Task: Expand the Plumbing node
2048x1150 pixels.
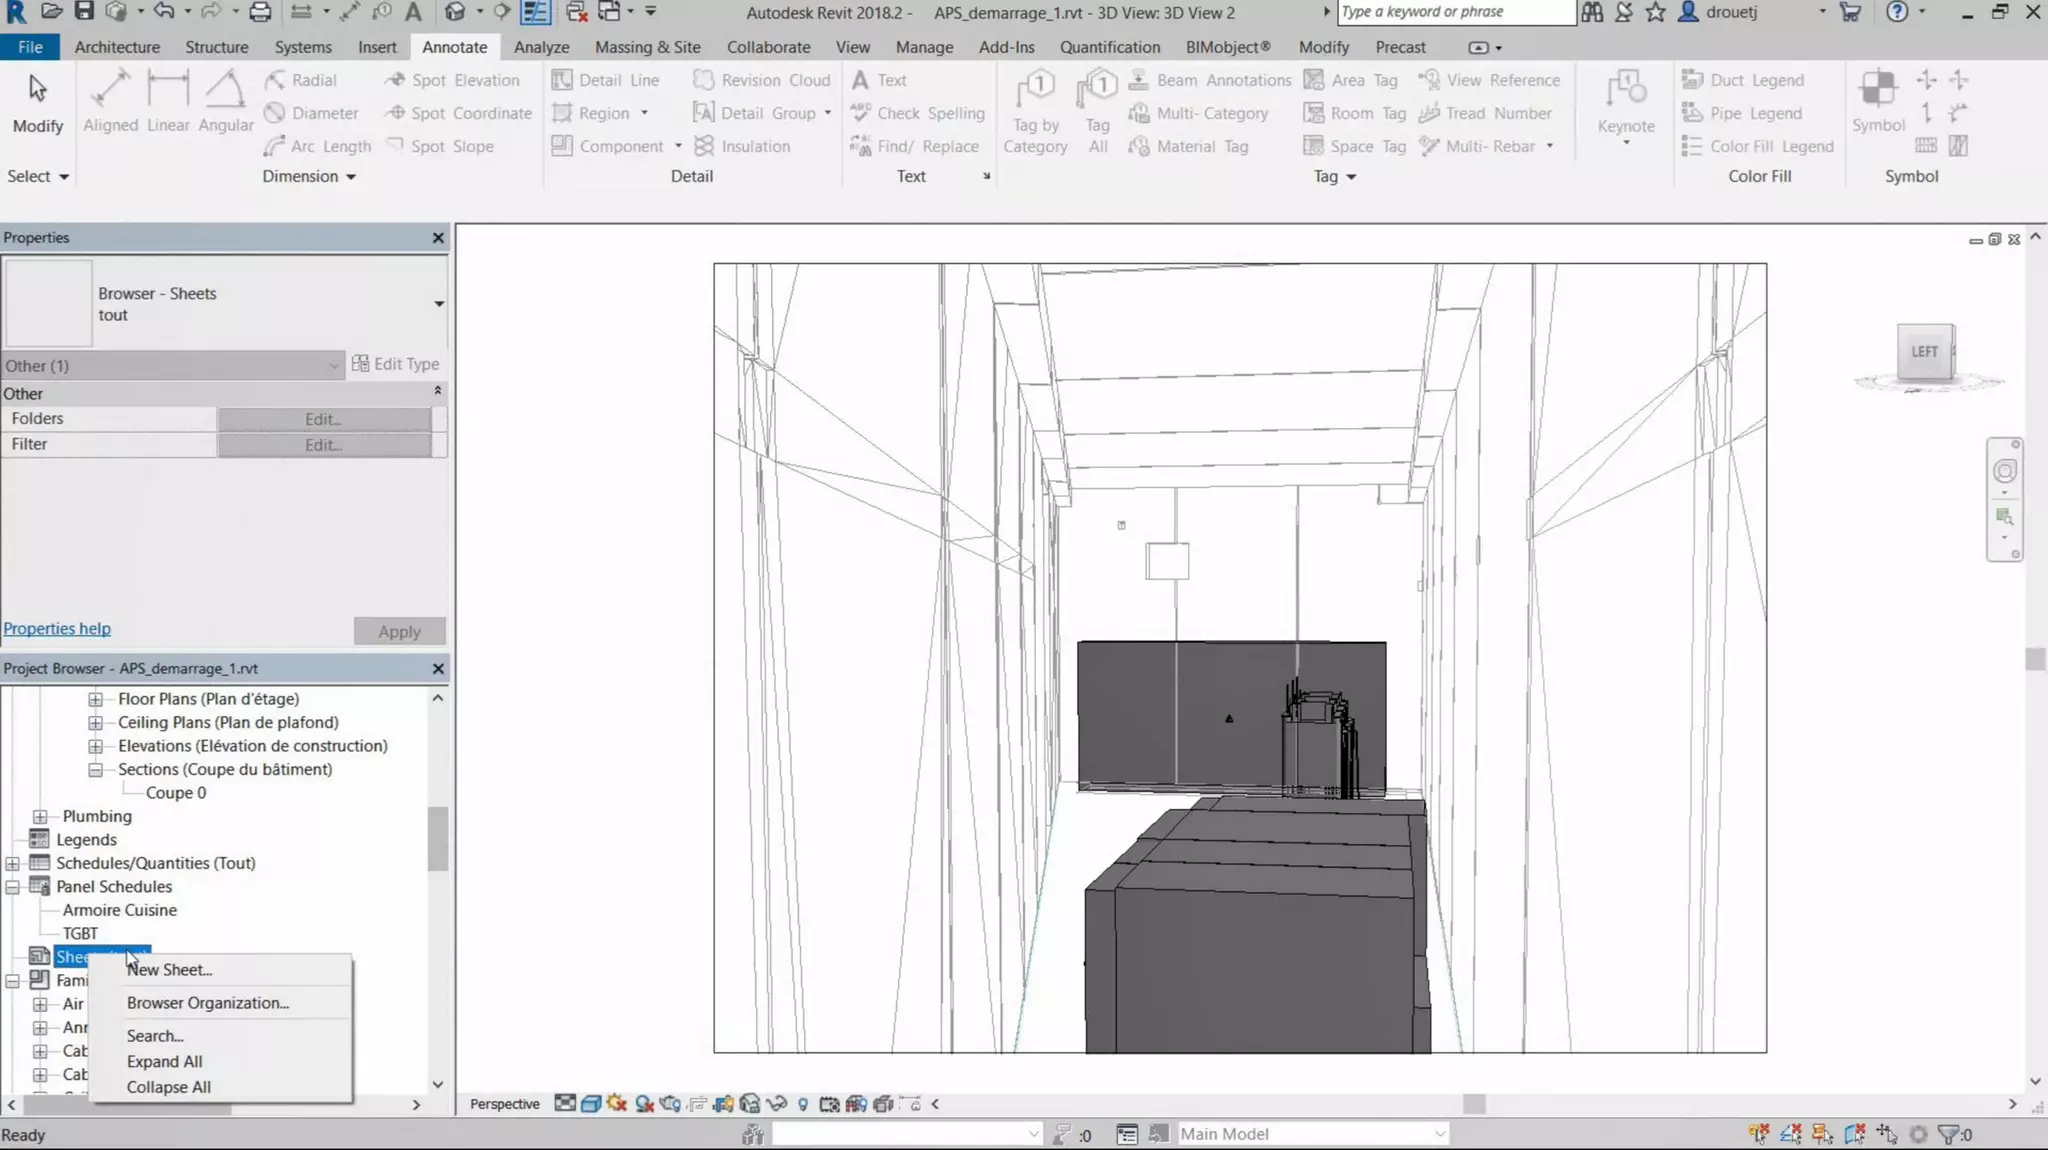Action: point(40,816)
